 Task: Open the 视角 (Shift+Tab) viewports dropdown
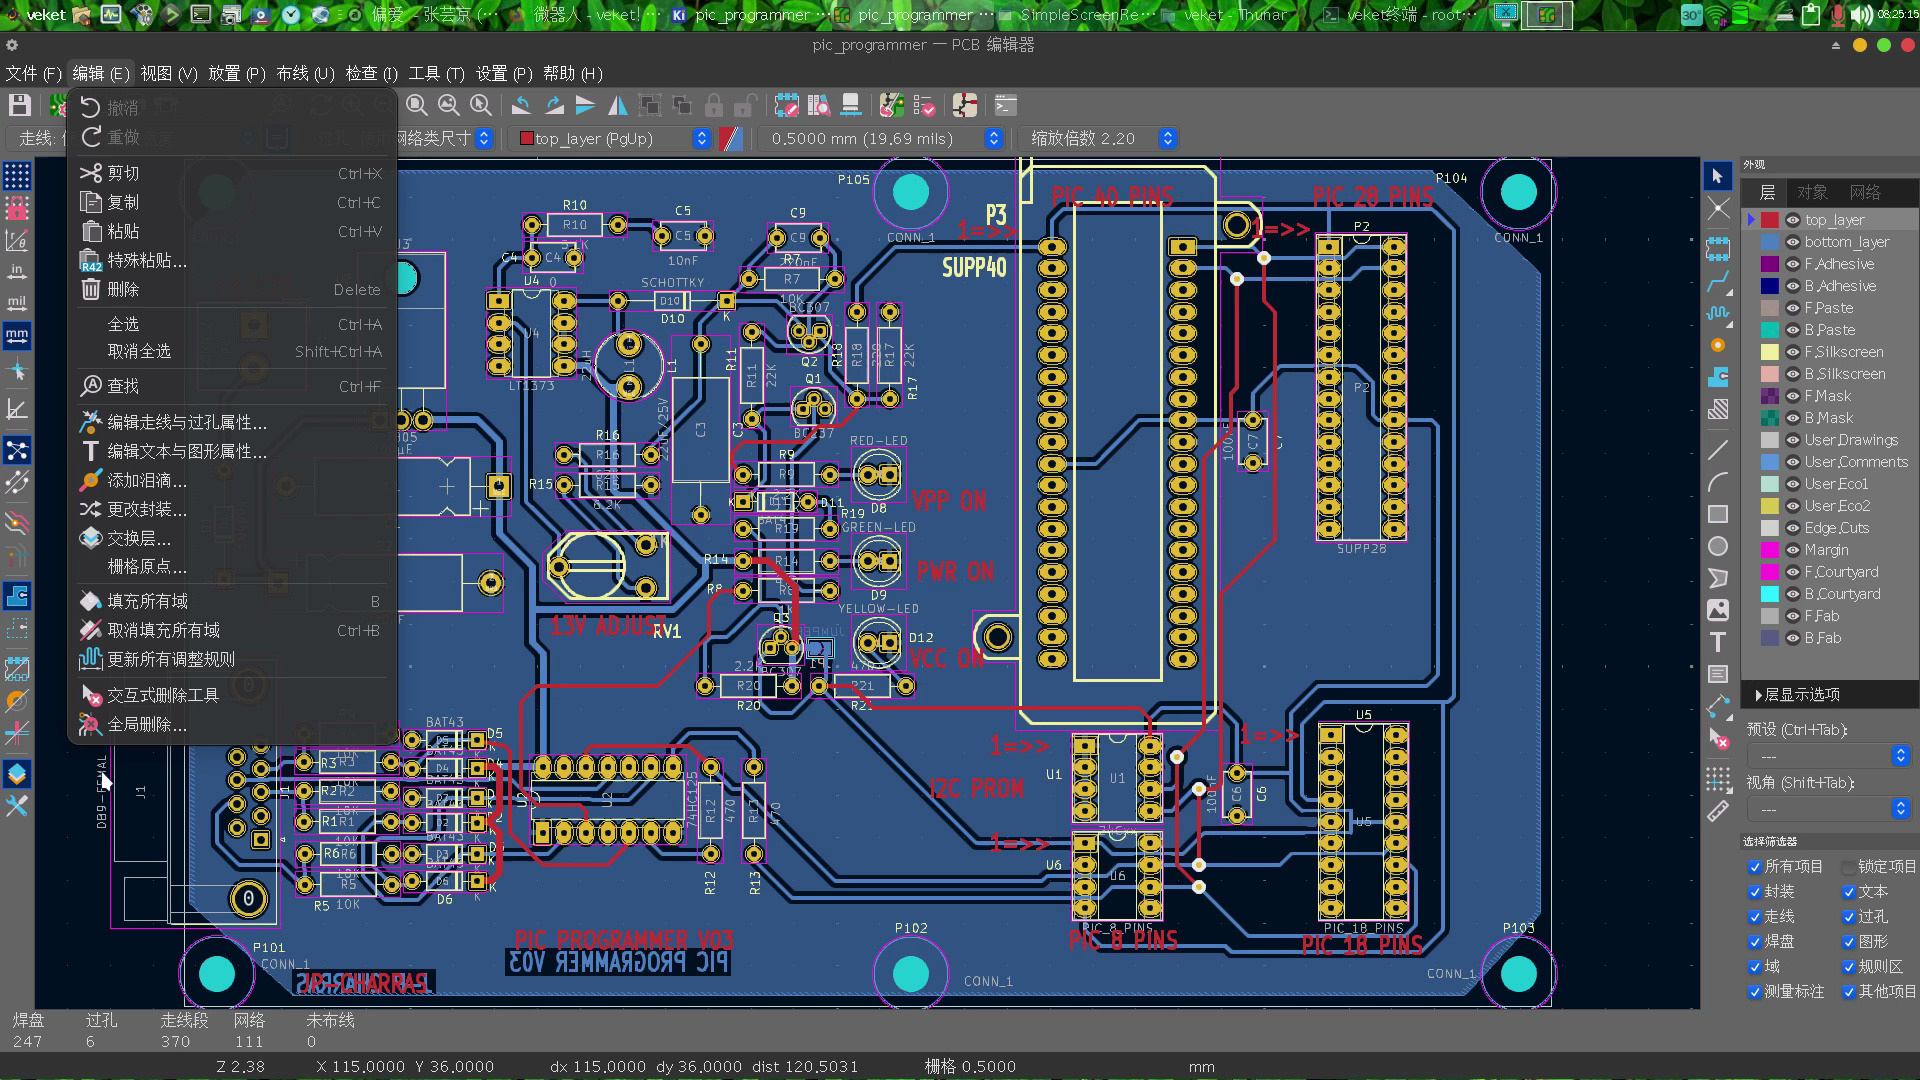tap(1829, 809)
